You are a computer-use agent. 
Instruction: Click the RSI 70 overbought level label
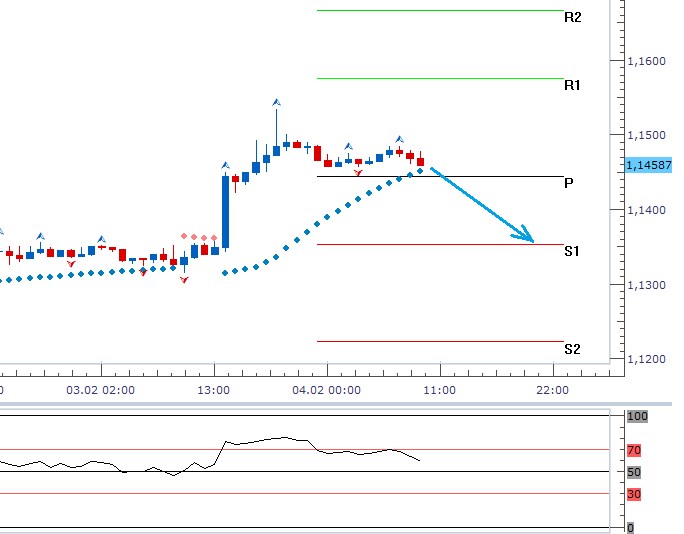(x=633, y=451)
